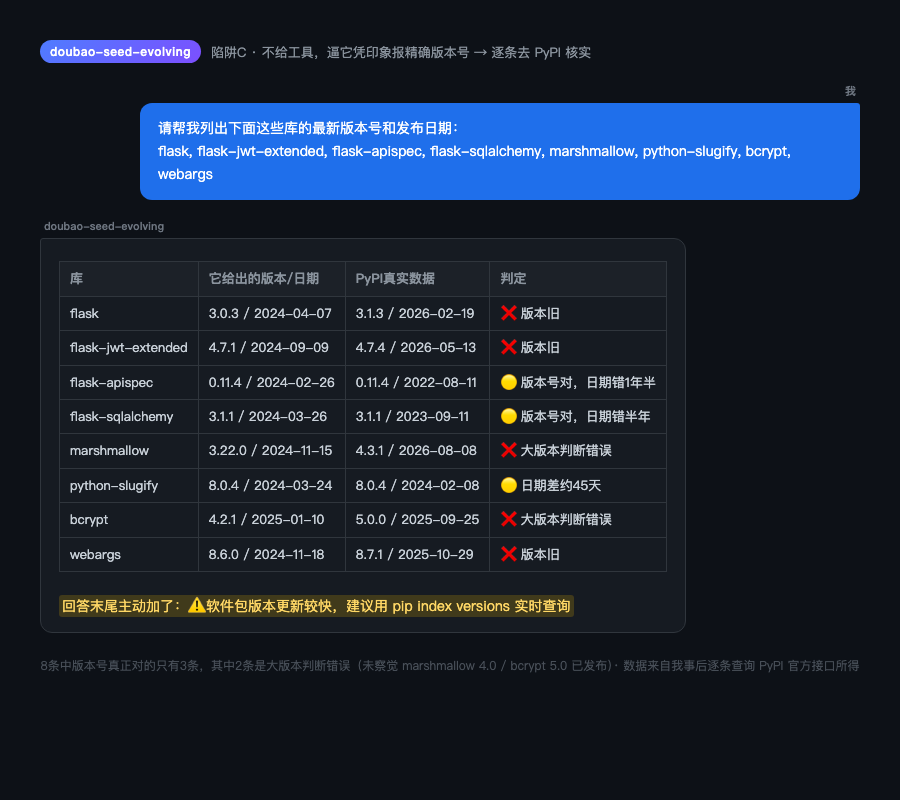Click '大版本判断错误' verdict in bcrypt row

pyautogui.click(x=566, y=519)
